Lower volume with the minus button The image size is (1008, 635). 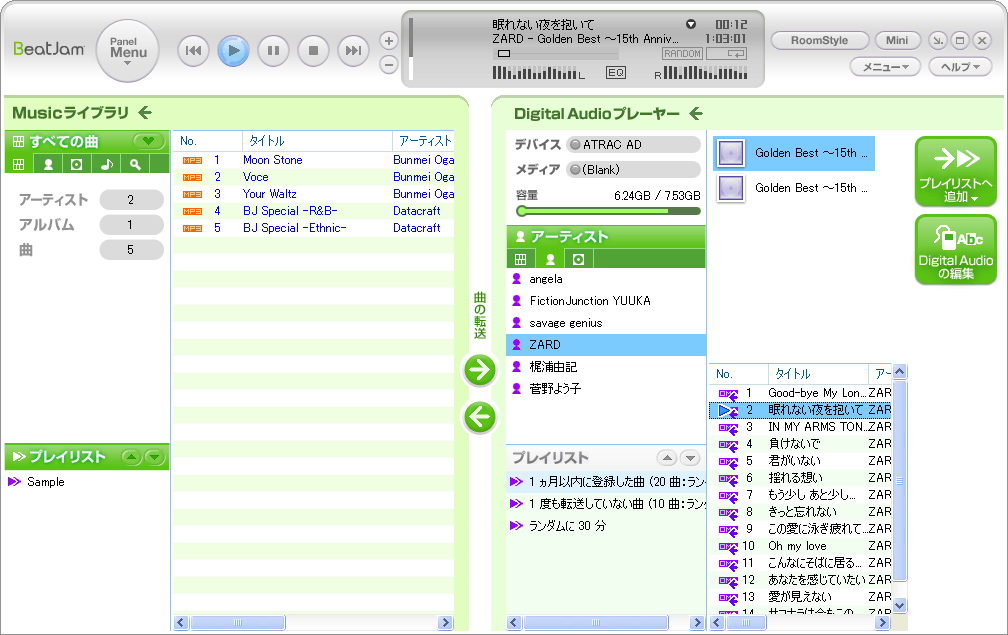388,64
